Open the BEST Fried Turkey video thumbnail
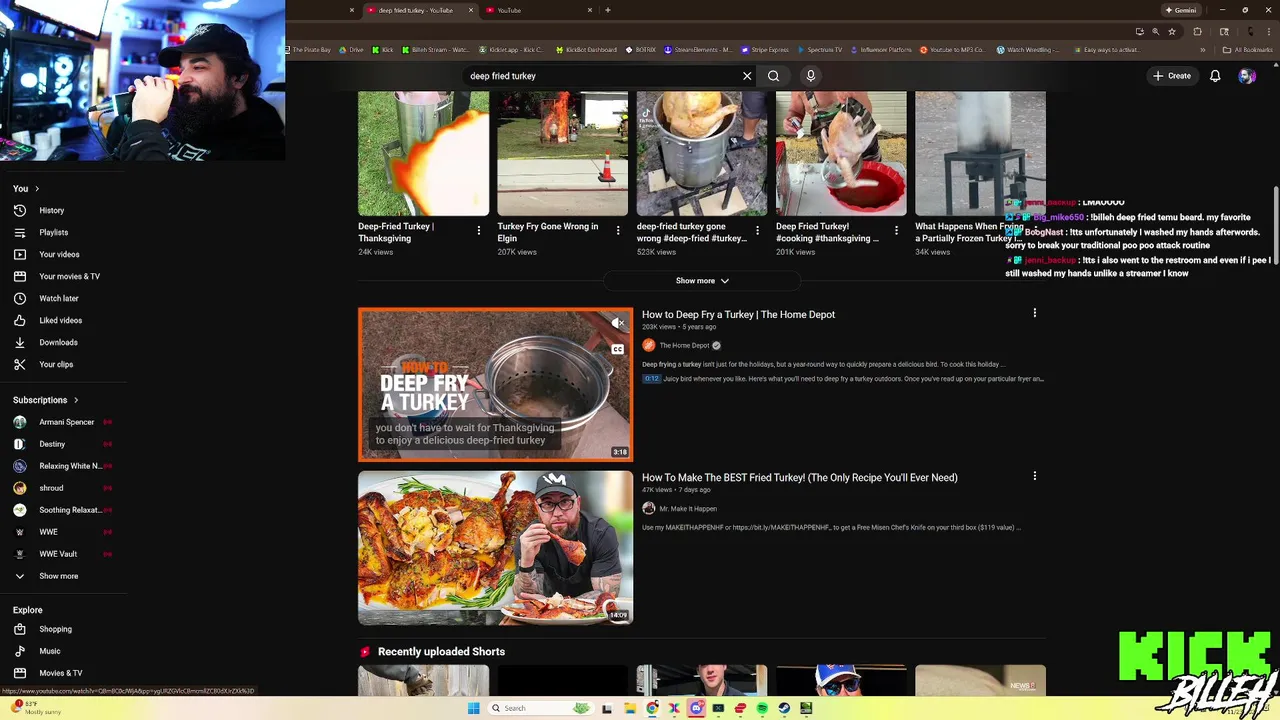 click(x=495, y=548)
